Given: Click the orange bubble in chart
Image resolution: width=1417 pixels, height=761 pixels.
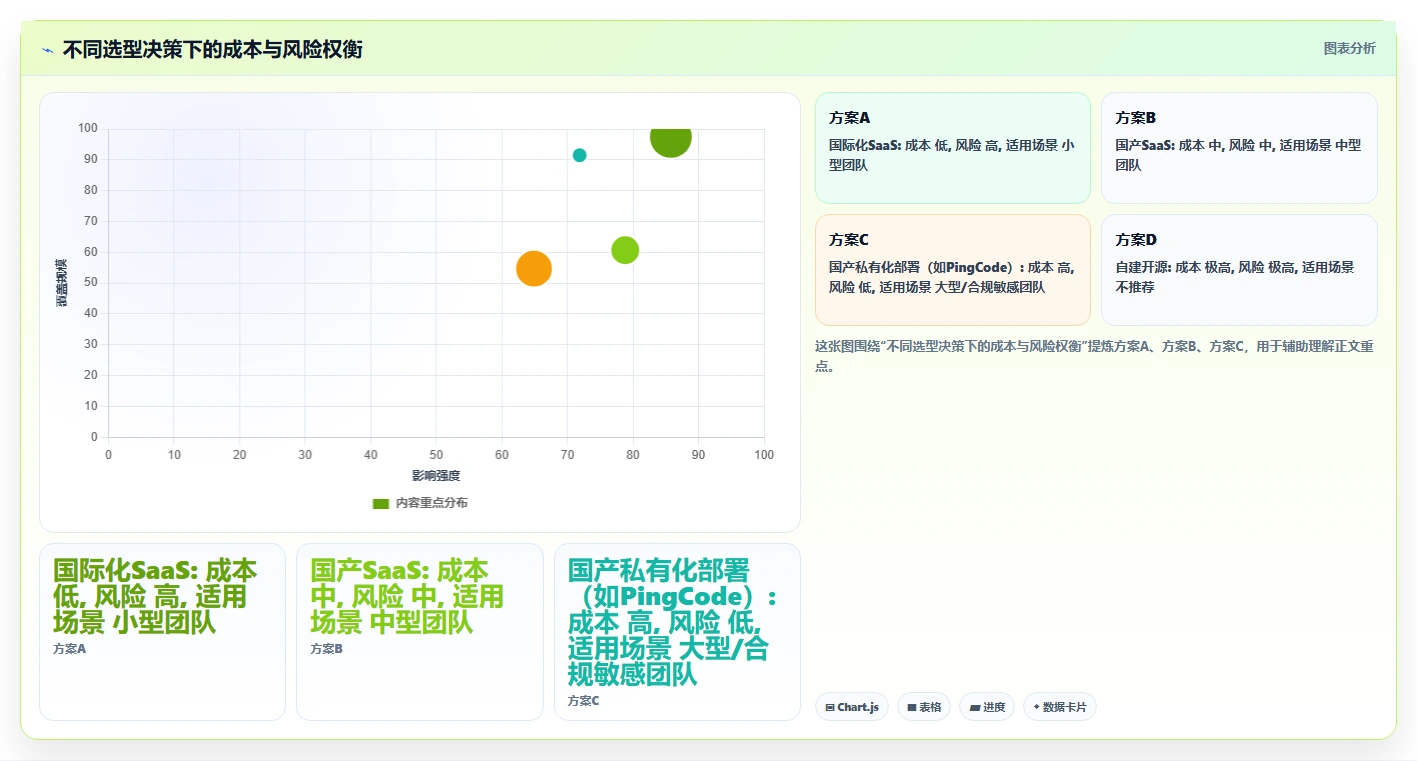Looking at the screenshot, I should pyautogui.click(x=534, y=268).
